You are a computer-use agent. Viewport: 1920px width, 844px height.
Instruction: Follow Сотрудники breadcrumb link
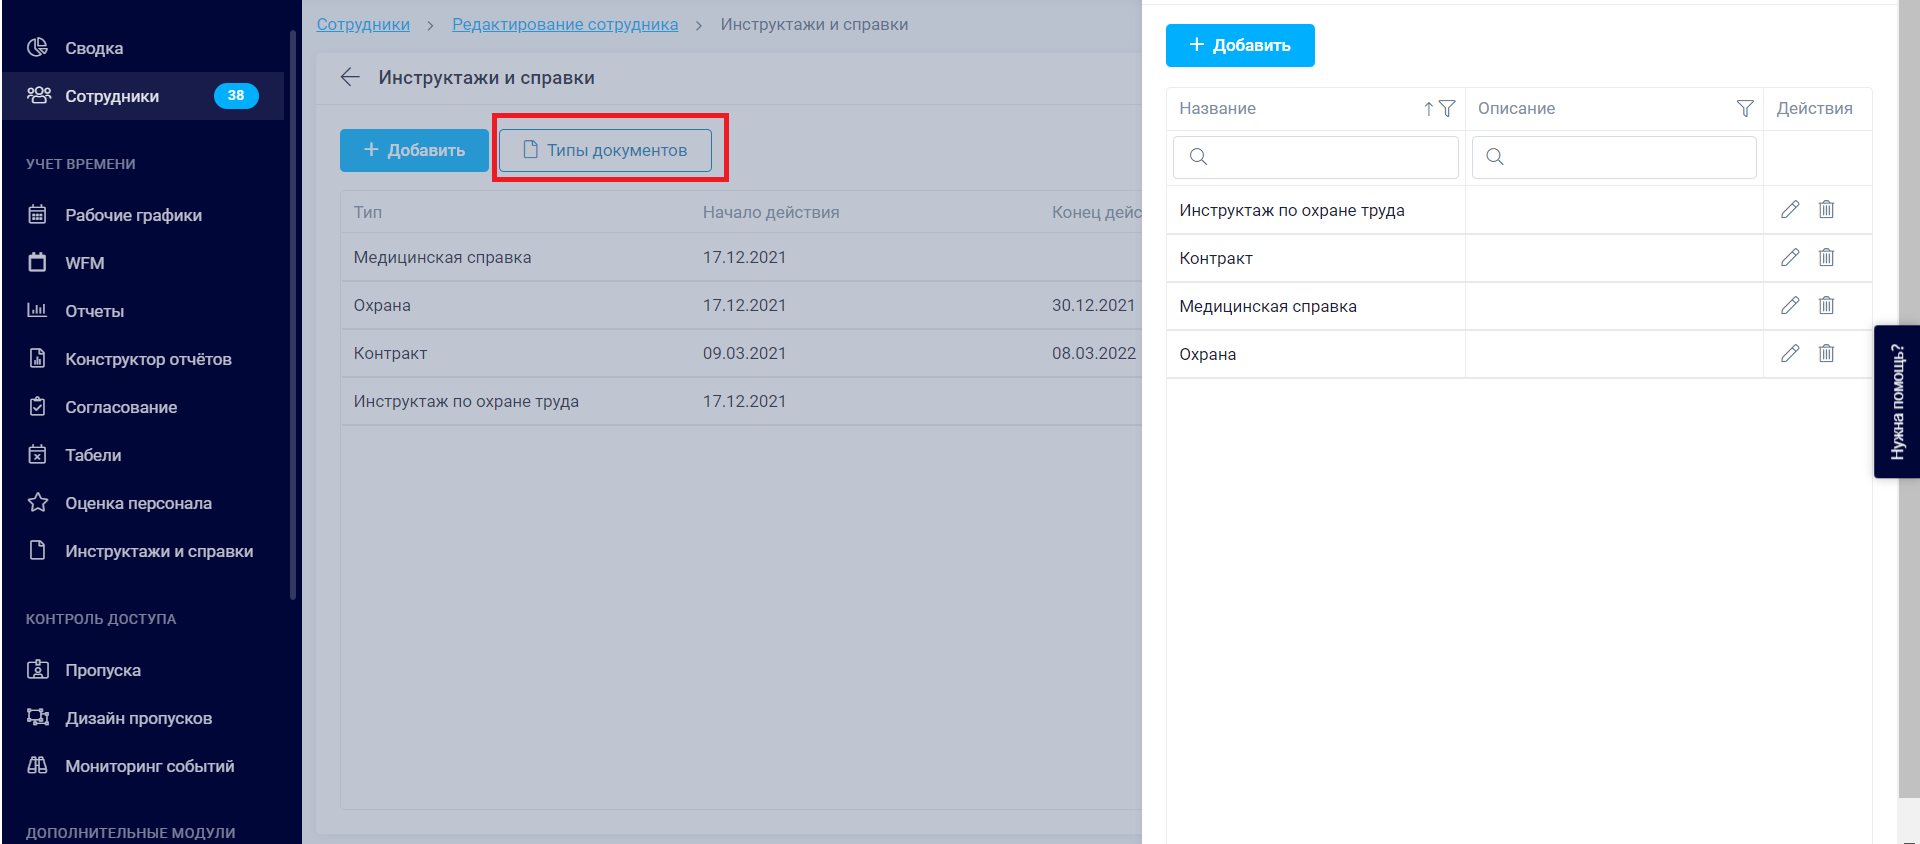click(x=363, y=24)
